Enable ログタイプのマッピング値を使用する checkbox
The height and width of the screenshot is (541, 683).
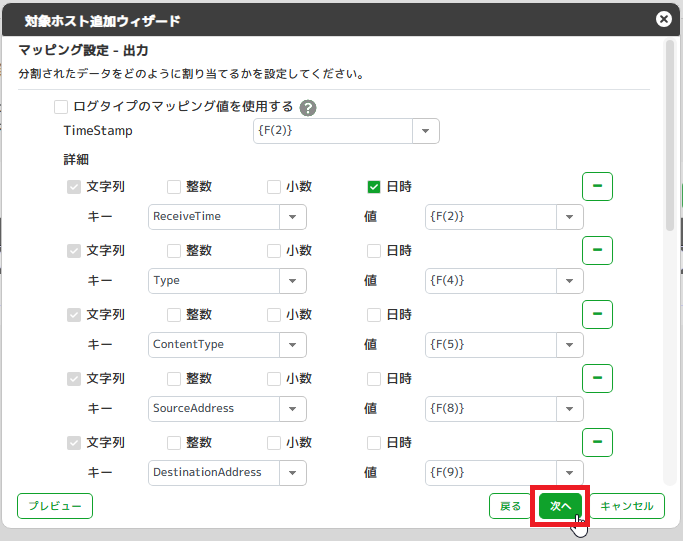62,106
